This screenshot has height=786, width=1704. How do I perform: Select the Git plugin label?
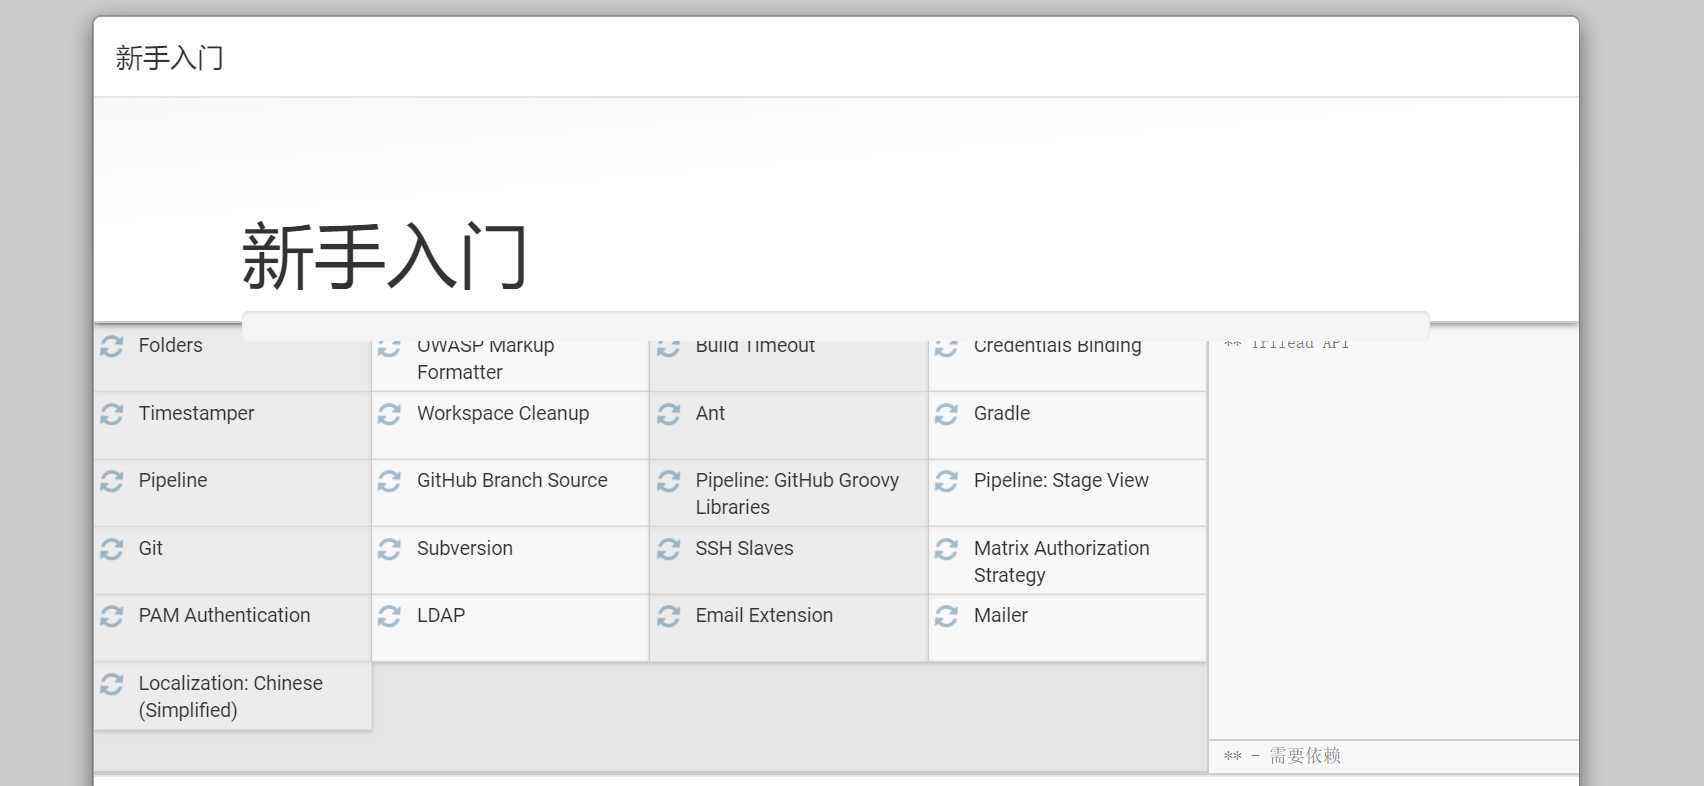151,548
